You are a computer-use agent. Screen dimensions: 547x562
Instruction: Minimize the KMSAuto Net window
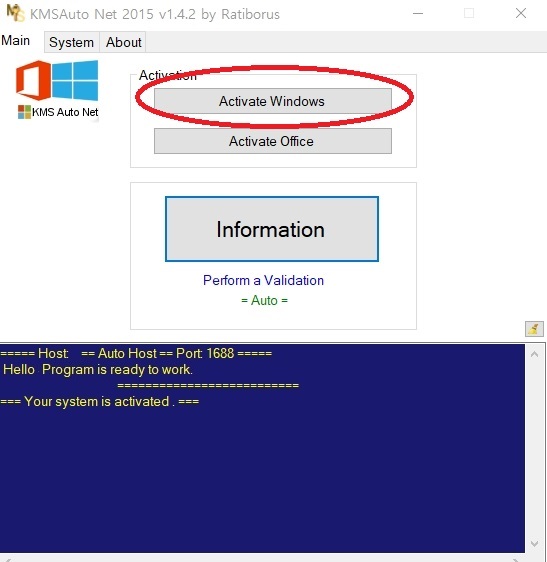(x=418, y=14)
